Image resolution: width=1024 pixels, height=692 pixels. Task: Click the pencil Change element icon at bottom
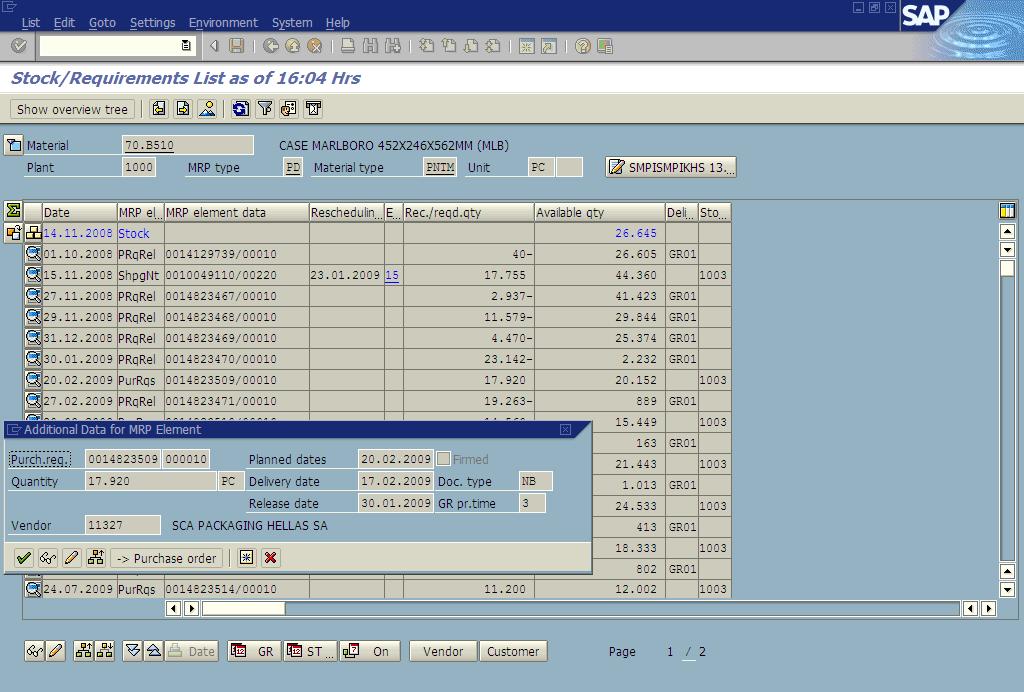[56, 651]
